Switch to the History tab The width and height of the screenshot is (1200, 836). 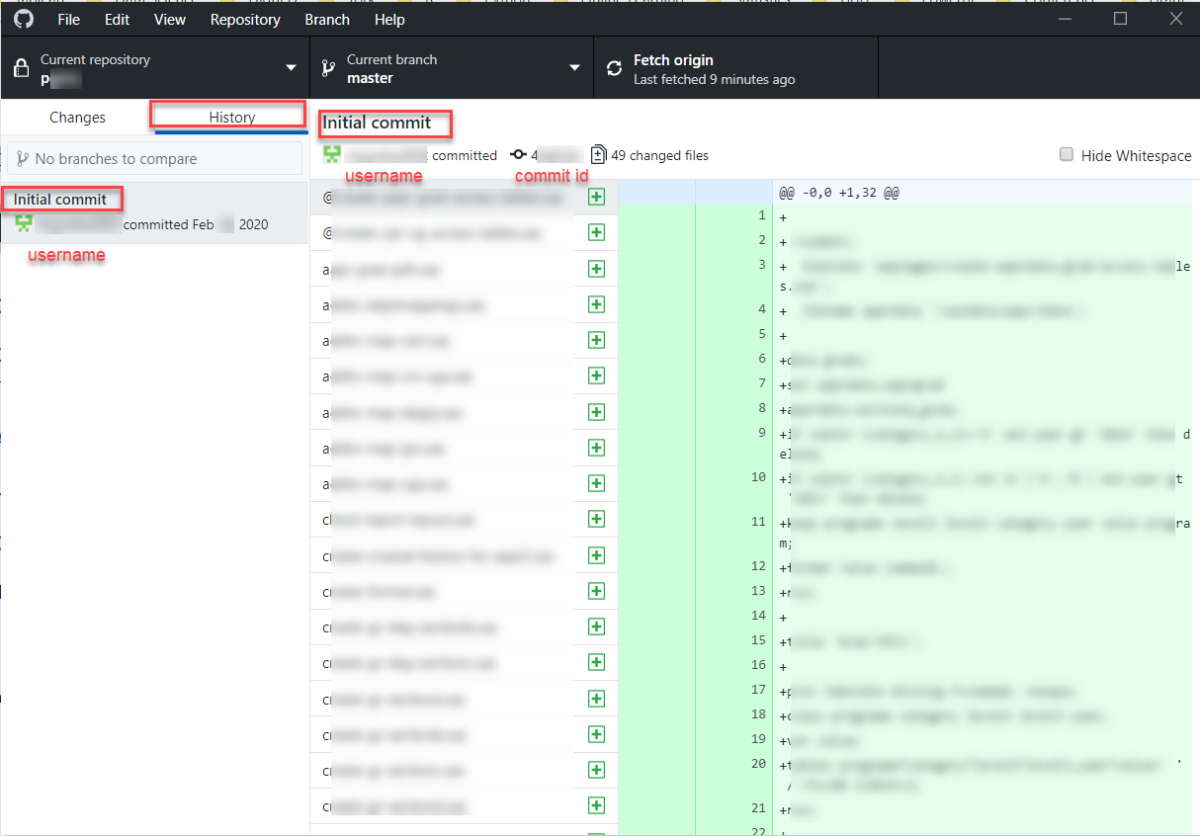[232, 117]
